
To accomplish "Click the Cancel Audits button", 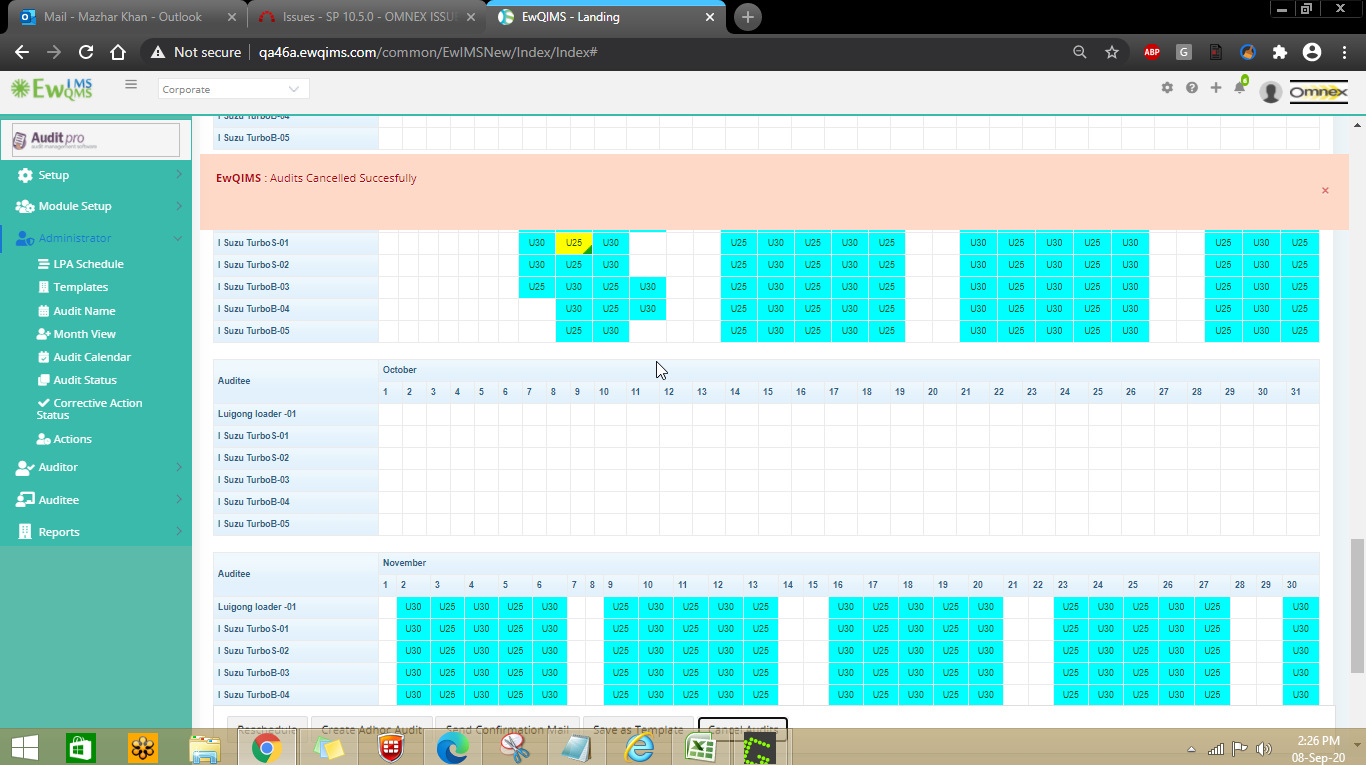I will pyautogui.click(x=743, y=729).
